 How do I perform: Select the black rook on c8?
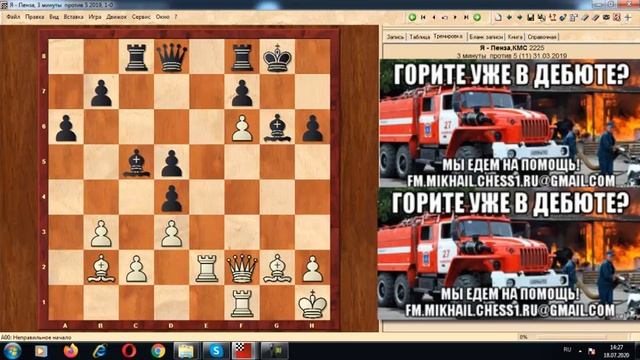(137, 57)
